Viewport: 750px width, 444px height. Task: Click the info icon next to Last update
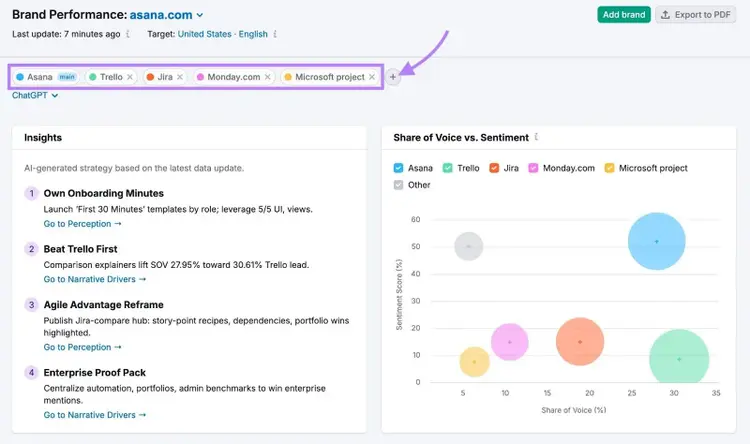pyautogui.click(x=128, y=34)
